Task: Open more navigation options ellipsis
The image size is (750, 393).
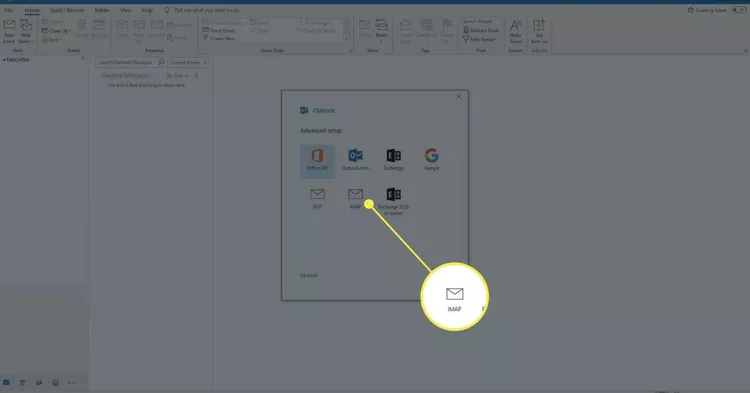Action: coord(72,382)
